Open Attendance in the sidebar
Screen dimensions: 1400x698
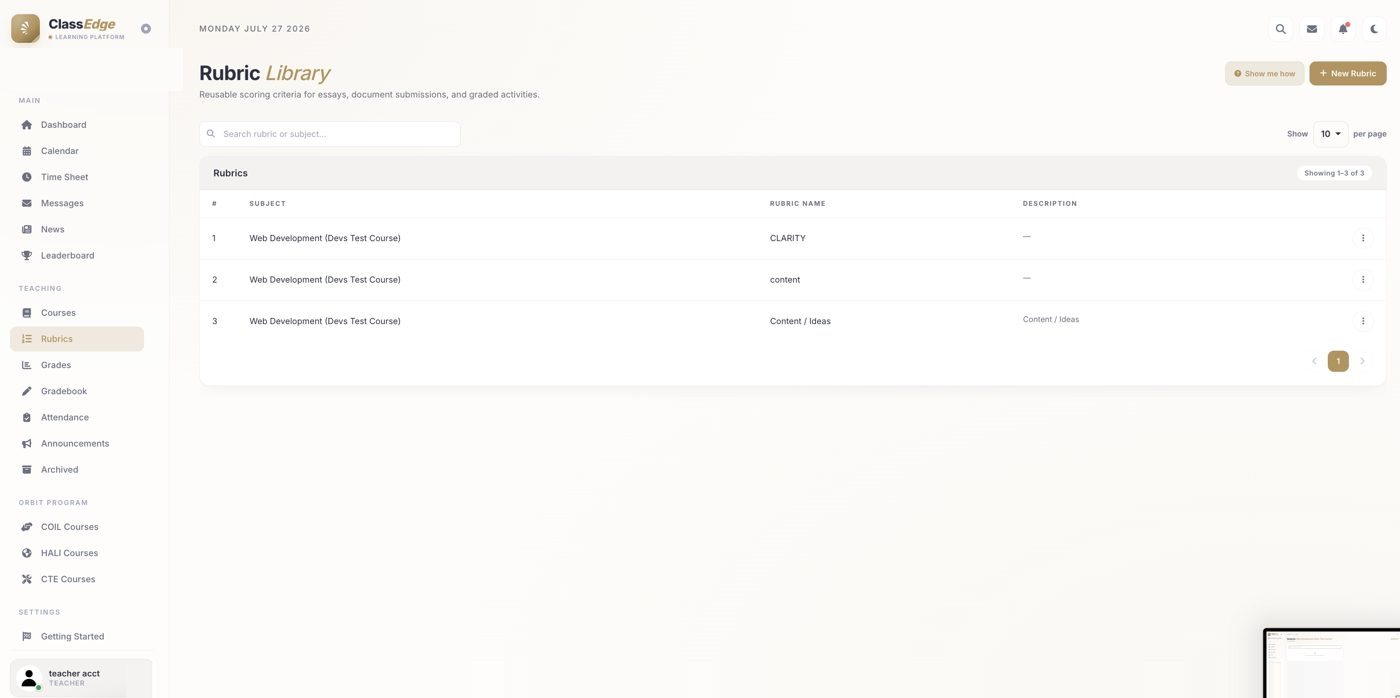77,417
